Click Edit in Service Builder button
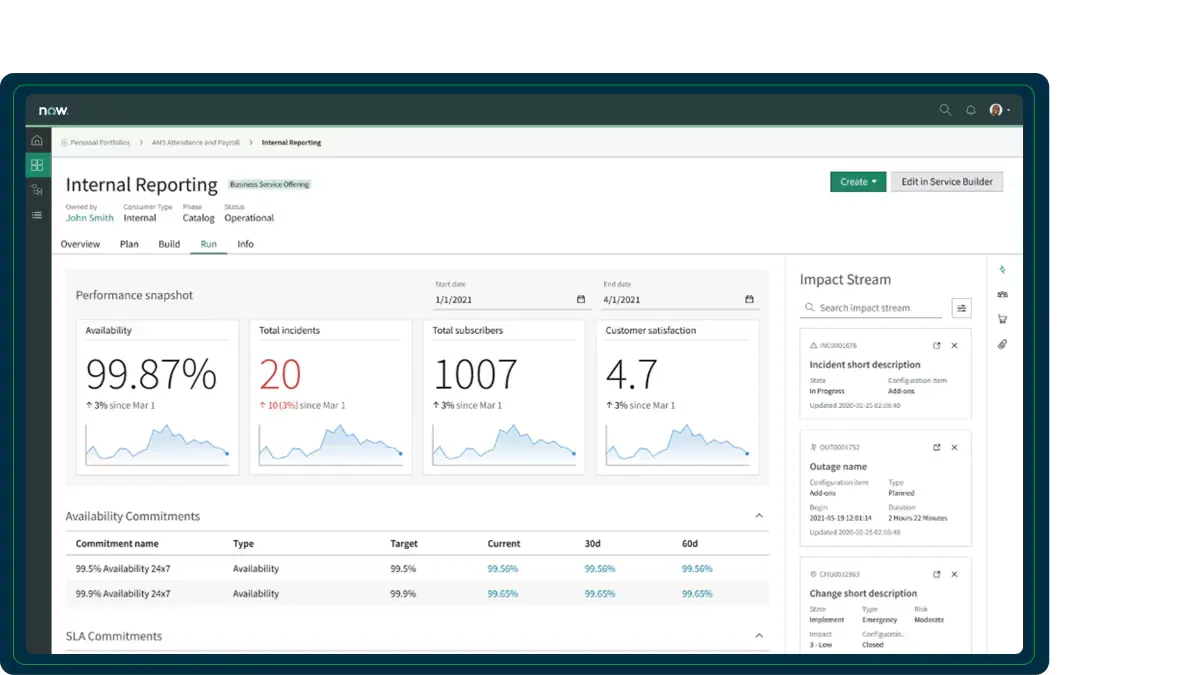The image size is (1200, 675). 946,182
